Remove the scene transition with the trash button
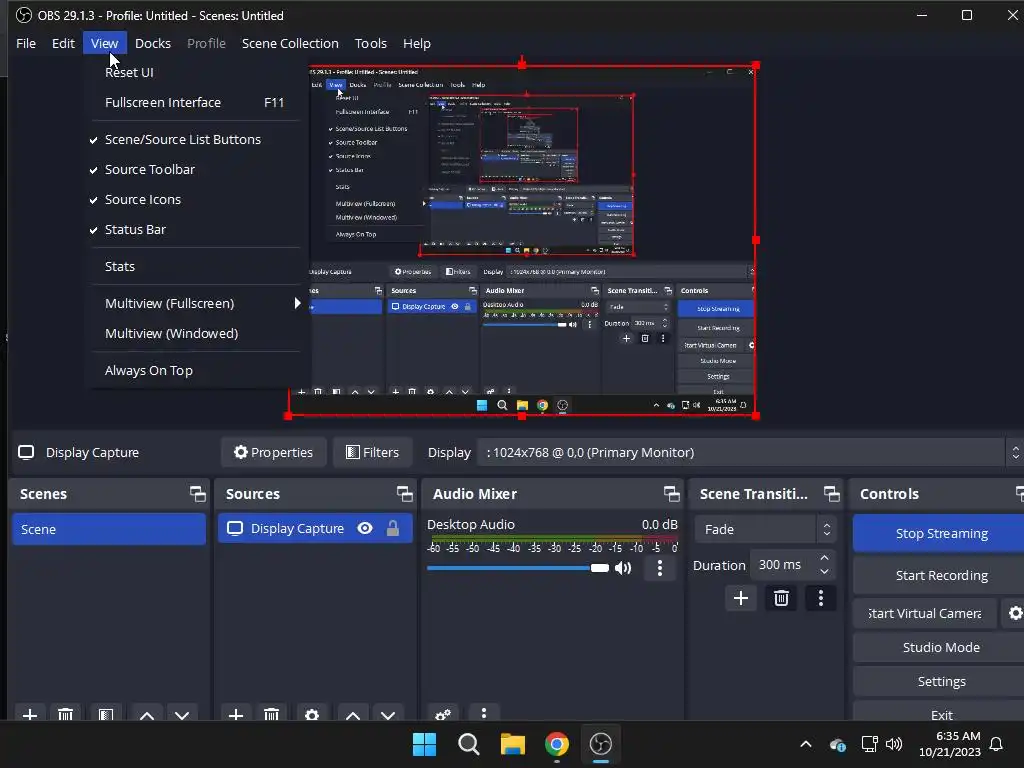This screenshot has height=768, width=1024. [781, 598]
